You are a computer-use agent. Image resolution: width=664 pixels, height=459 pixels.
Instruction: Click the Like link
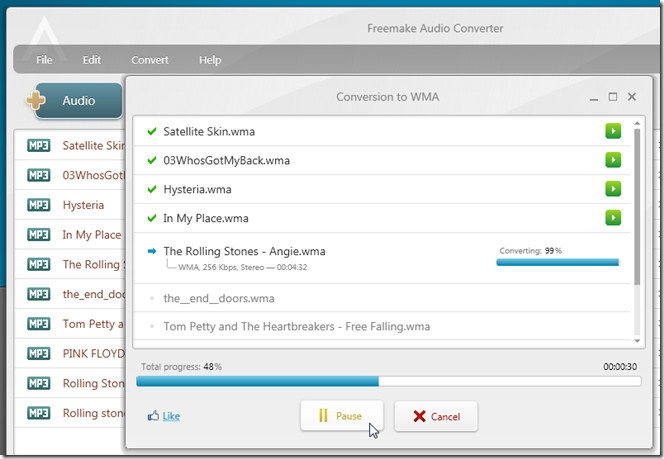(171, 416)
